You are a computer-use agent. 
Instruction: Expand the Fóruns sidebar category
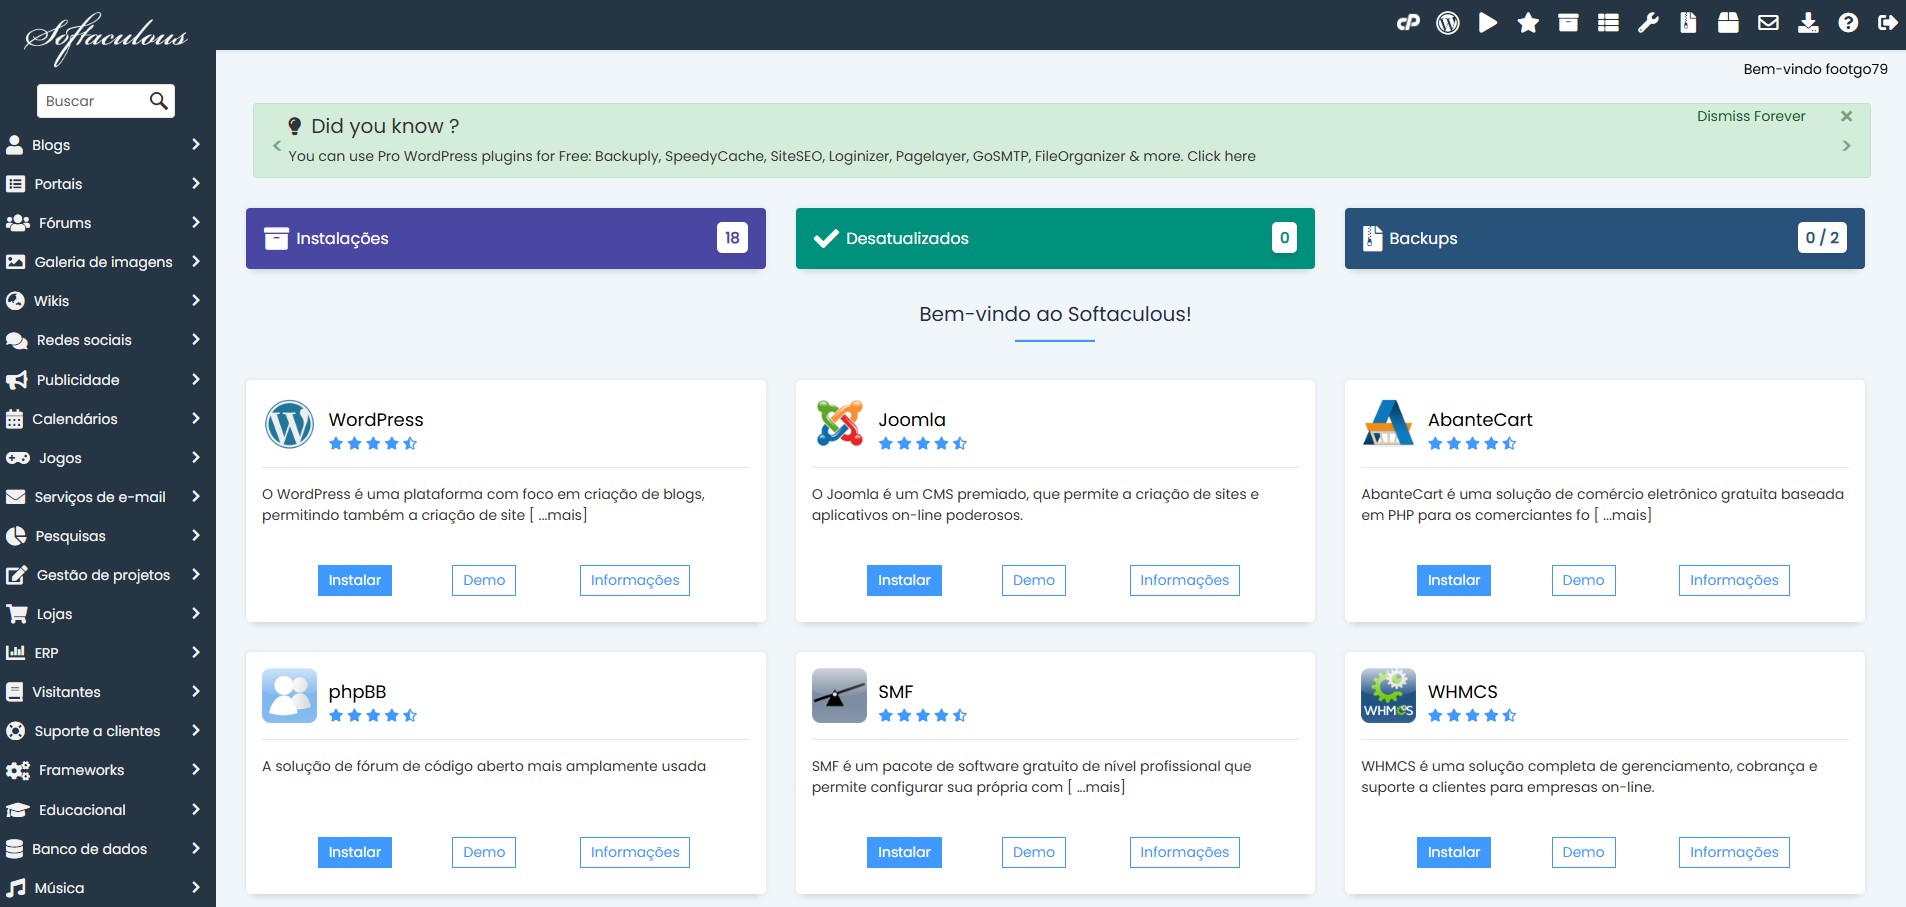(104, 223)
